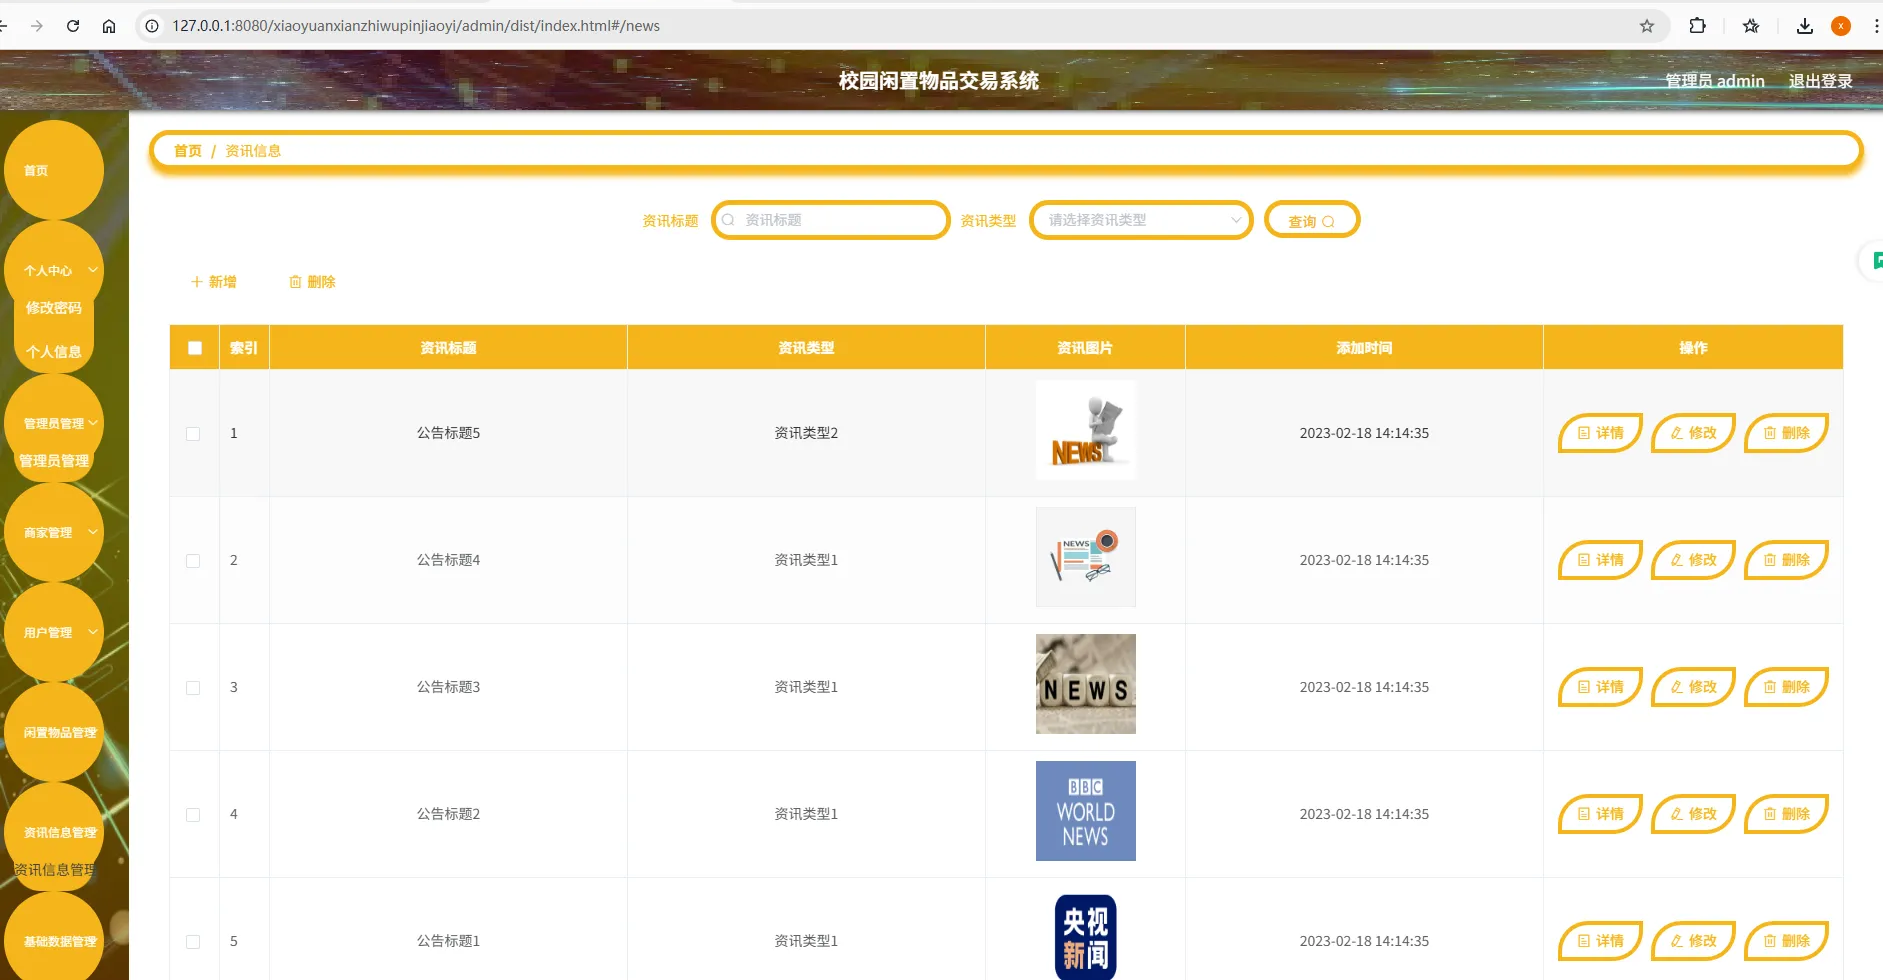Open the browser downloads icon
Screen dimensions: 1883x980
(x=1804, y=26)
